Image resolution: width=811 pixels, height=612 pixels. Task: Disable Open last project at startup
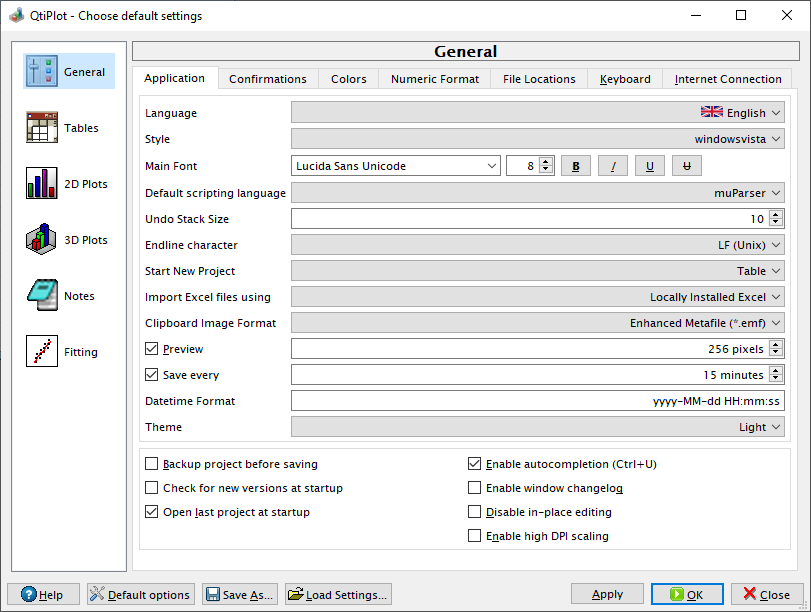click(x=151, y=512)
